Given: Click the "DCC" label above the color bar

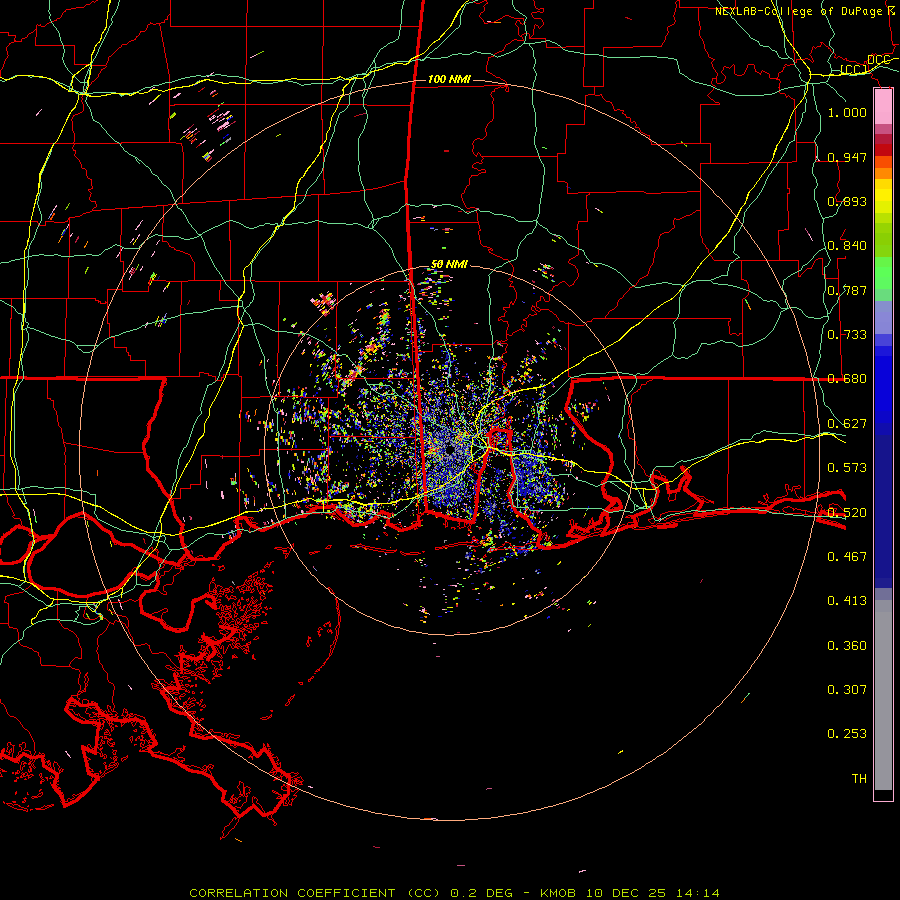Looking at the screenshot, I should coord(878,60).
